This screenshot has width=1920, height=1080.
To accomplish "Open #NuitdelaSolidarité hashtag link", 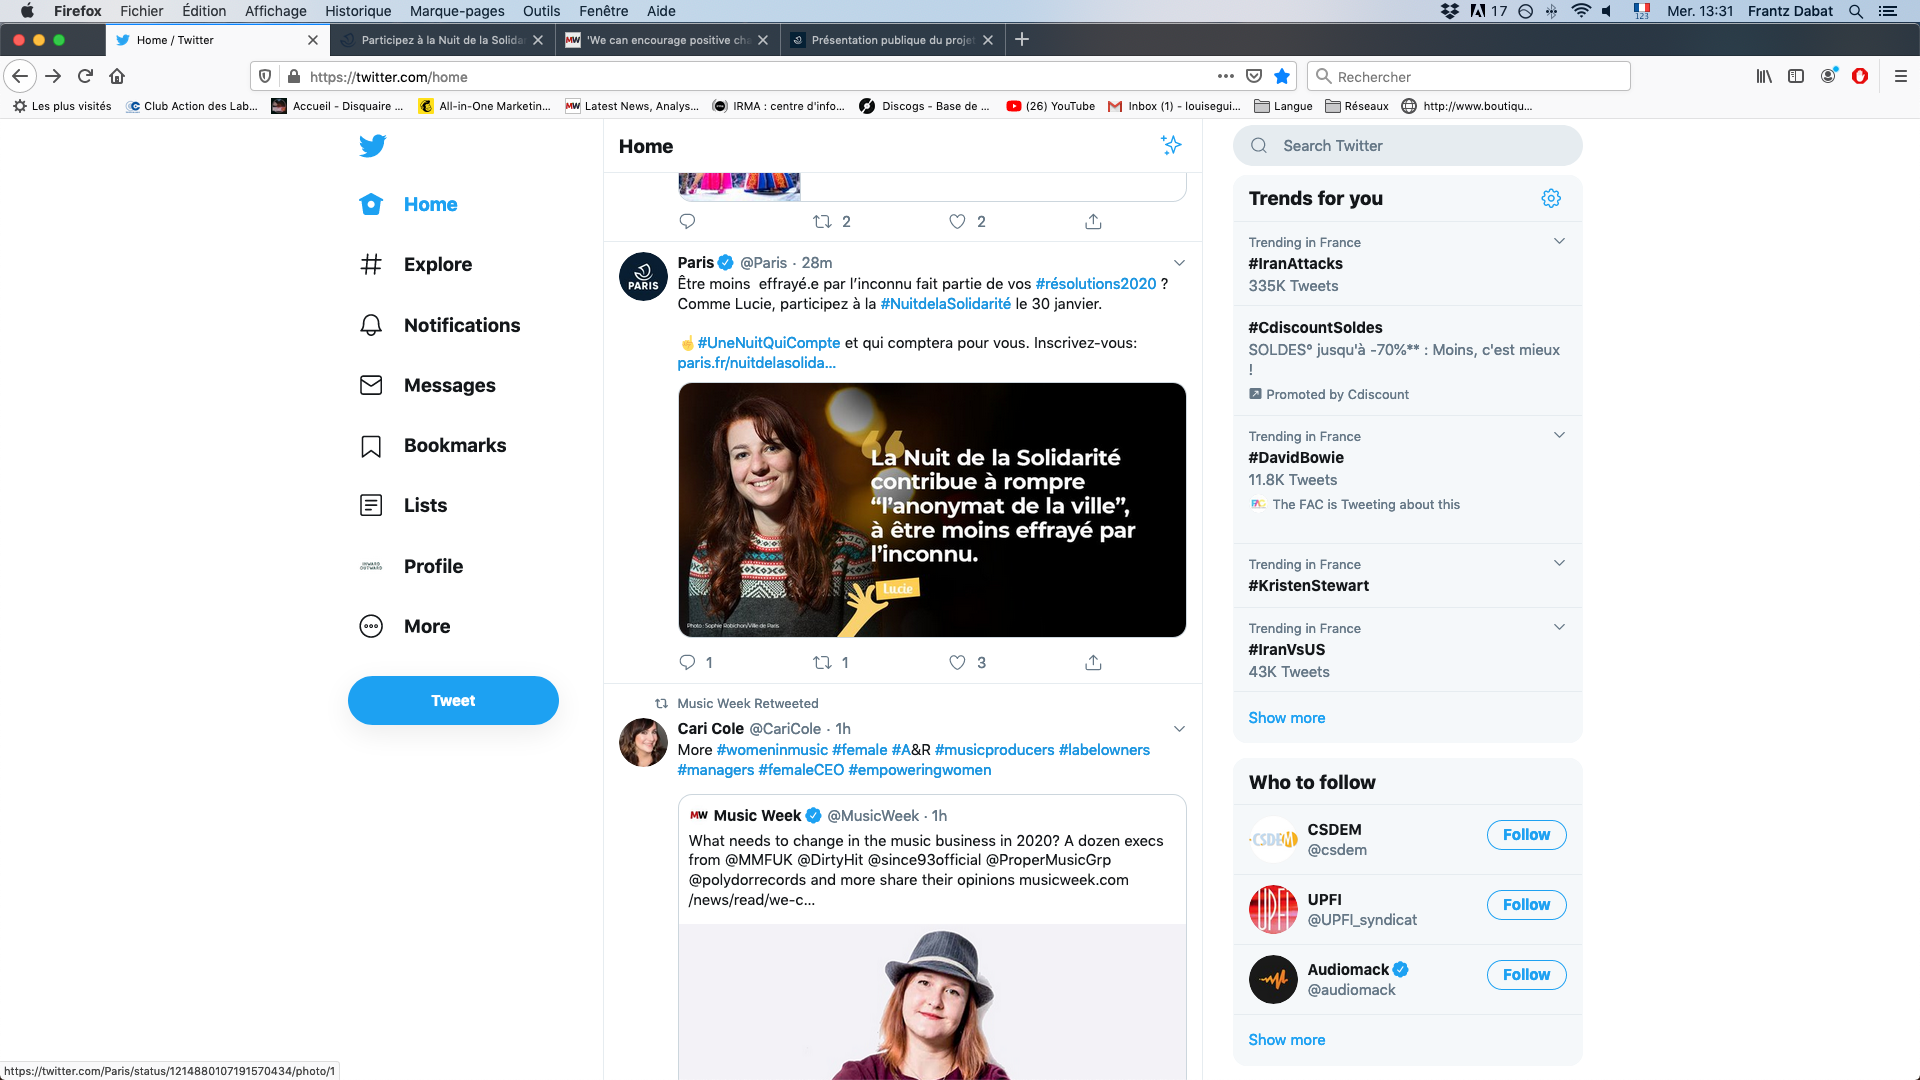I will [945, 304].
